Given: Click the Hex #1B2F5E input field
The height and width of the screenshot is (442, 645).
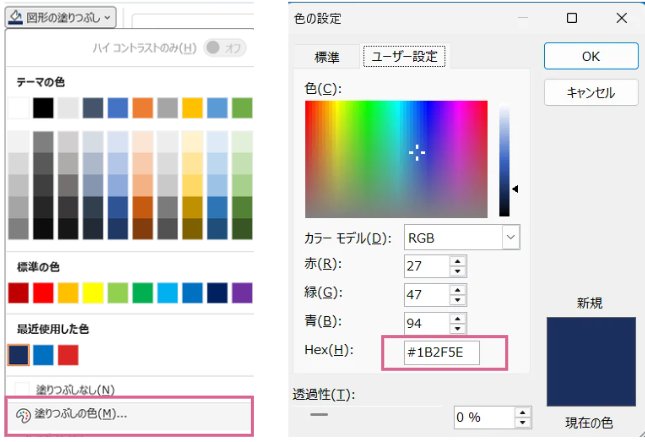Looking at the screenshot, I should coord(442,352).
